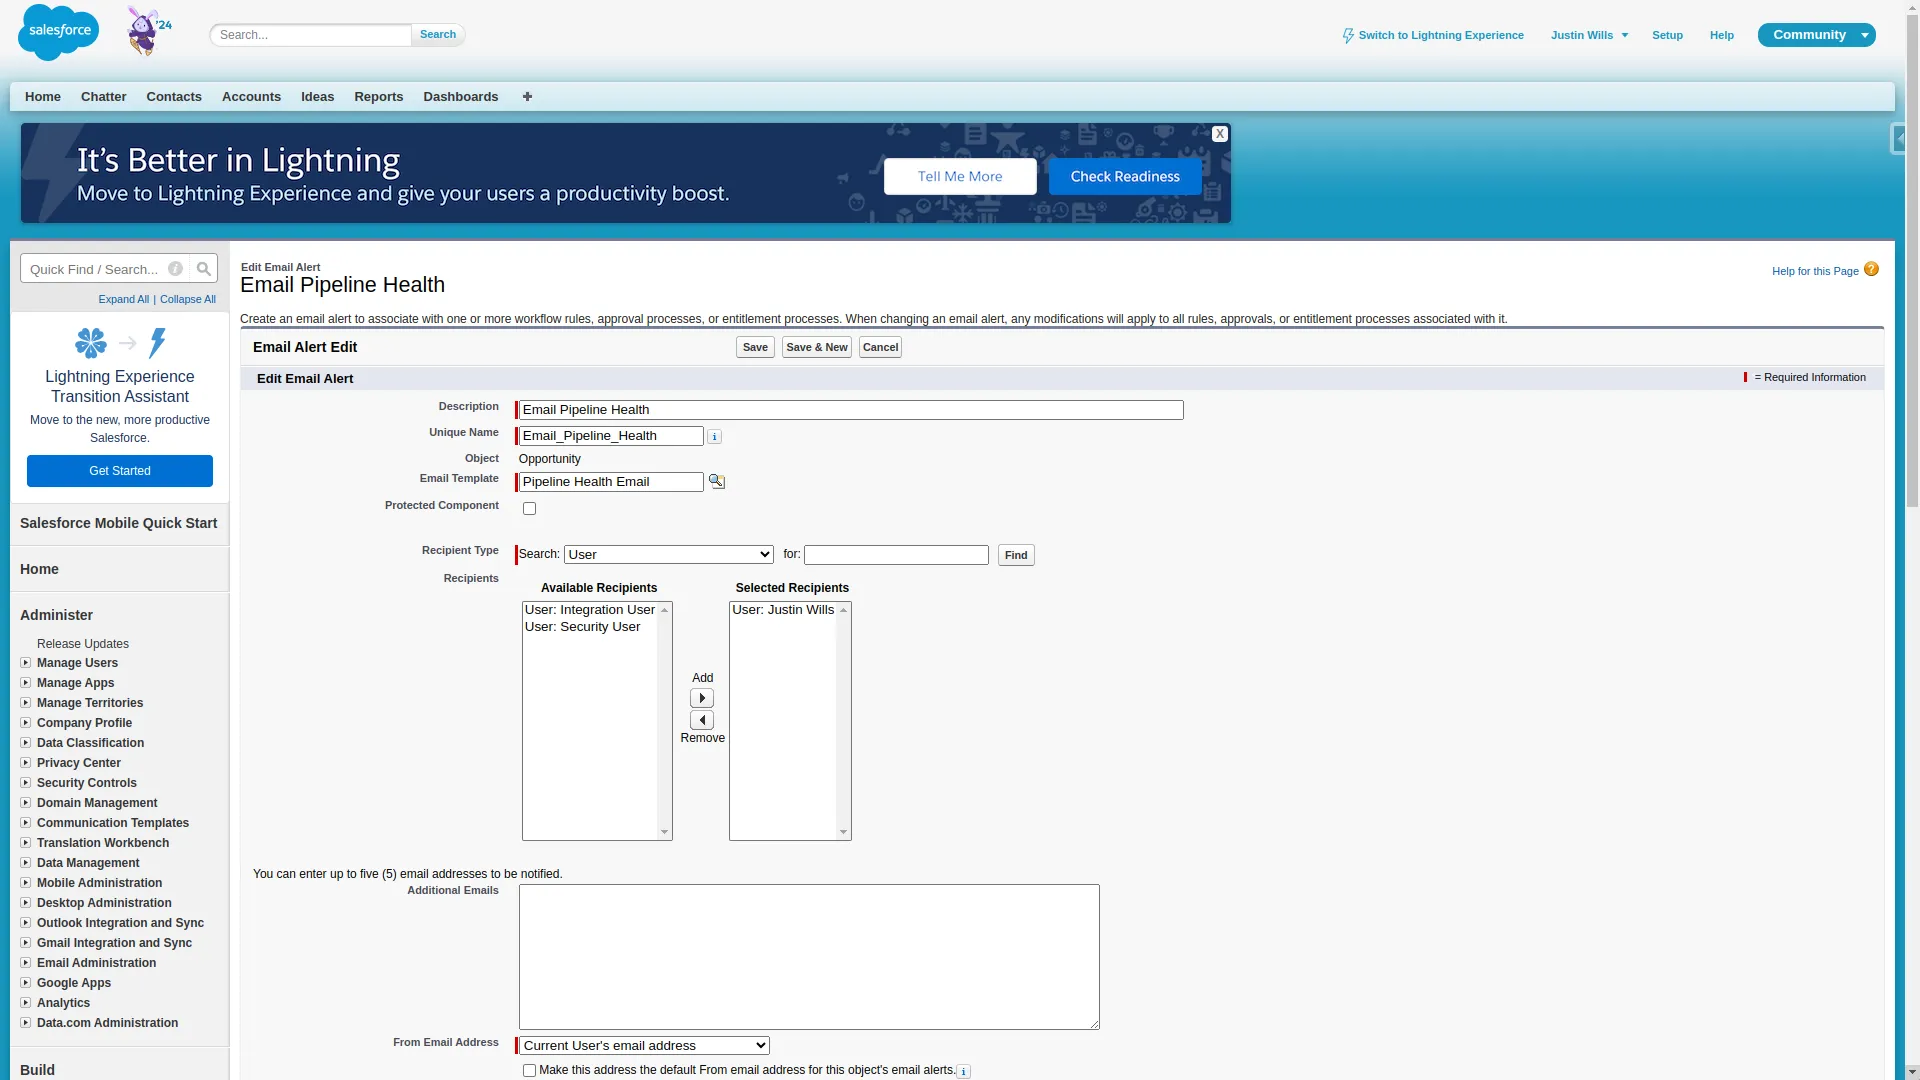
Task: Click the Unique Name info icon
Action: (714, 437)
